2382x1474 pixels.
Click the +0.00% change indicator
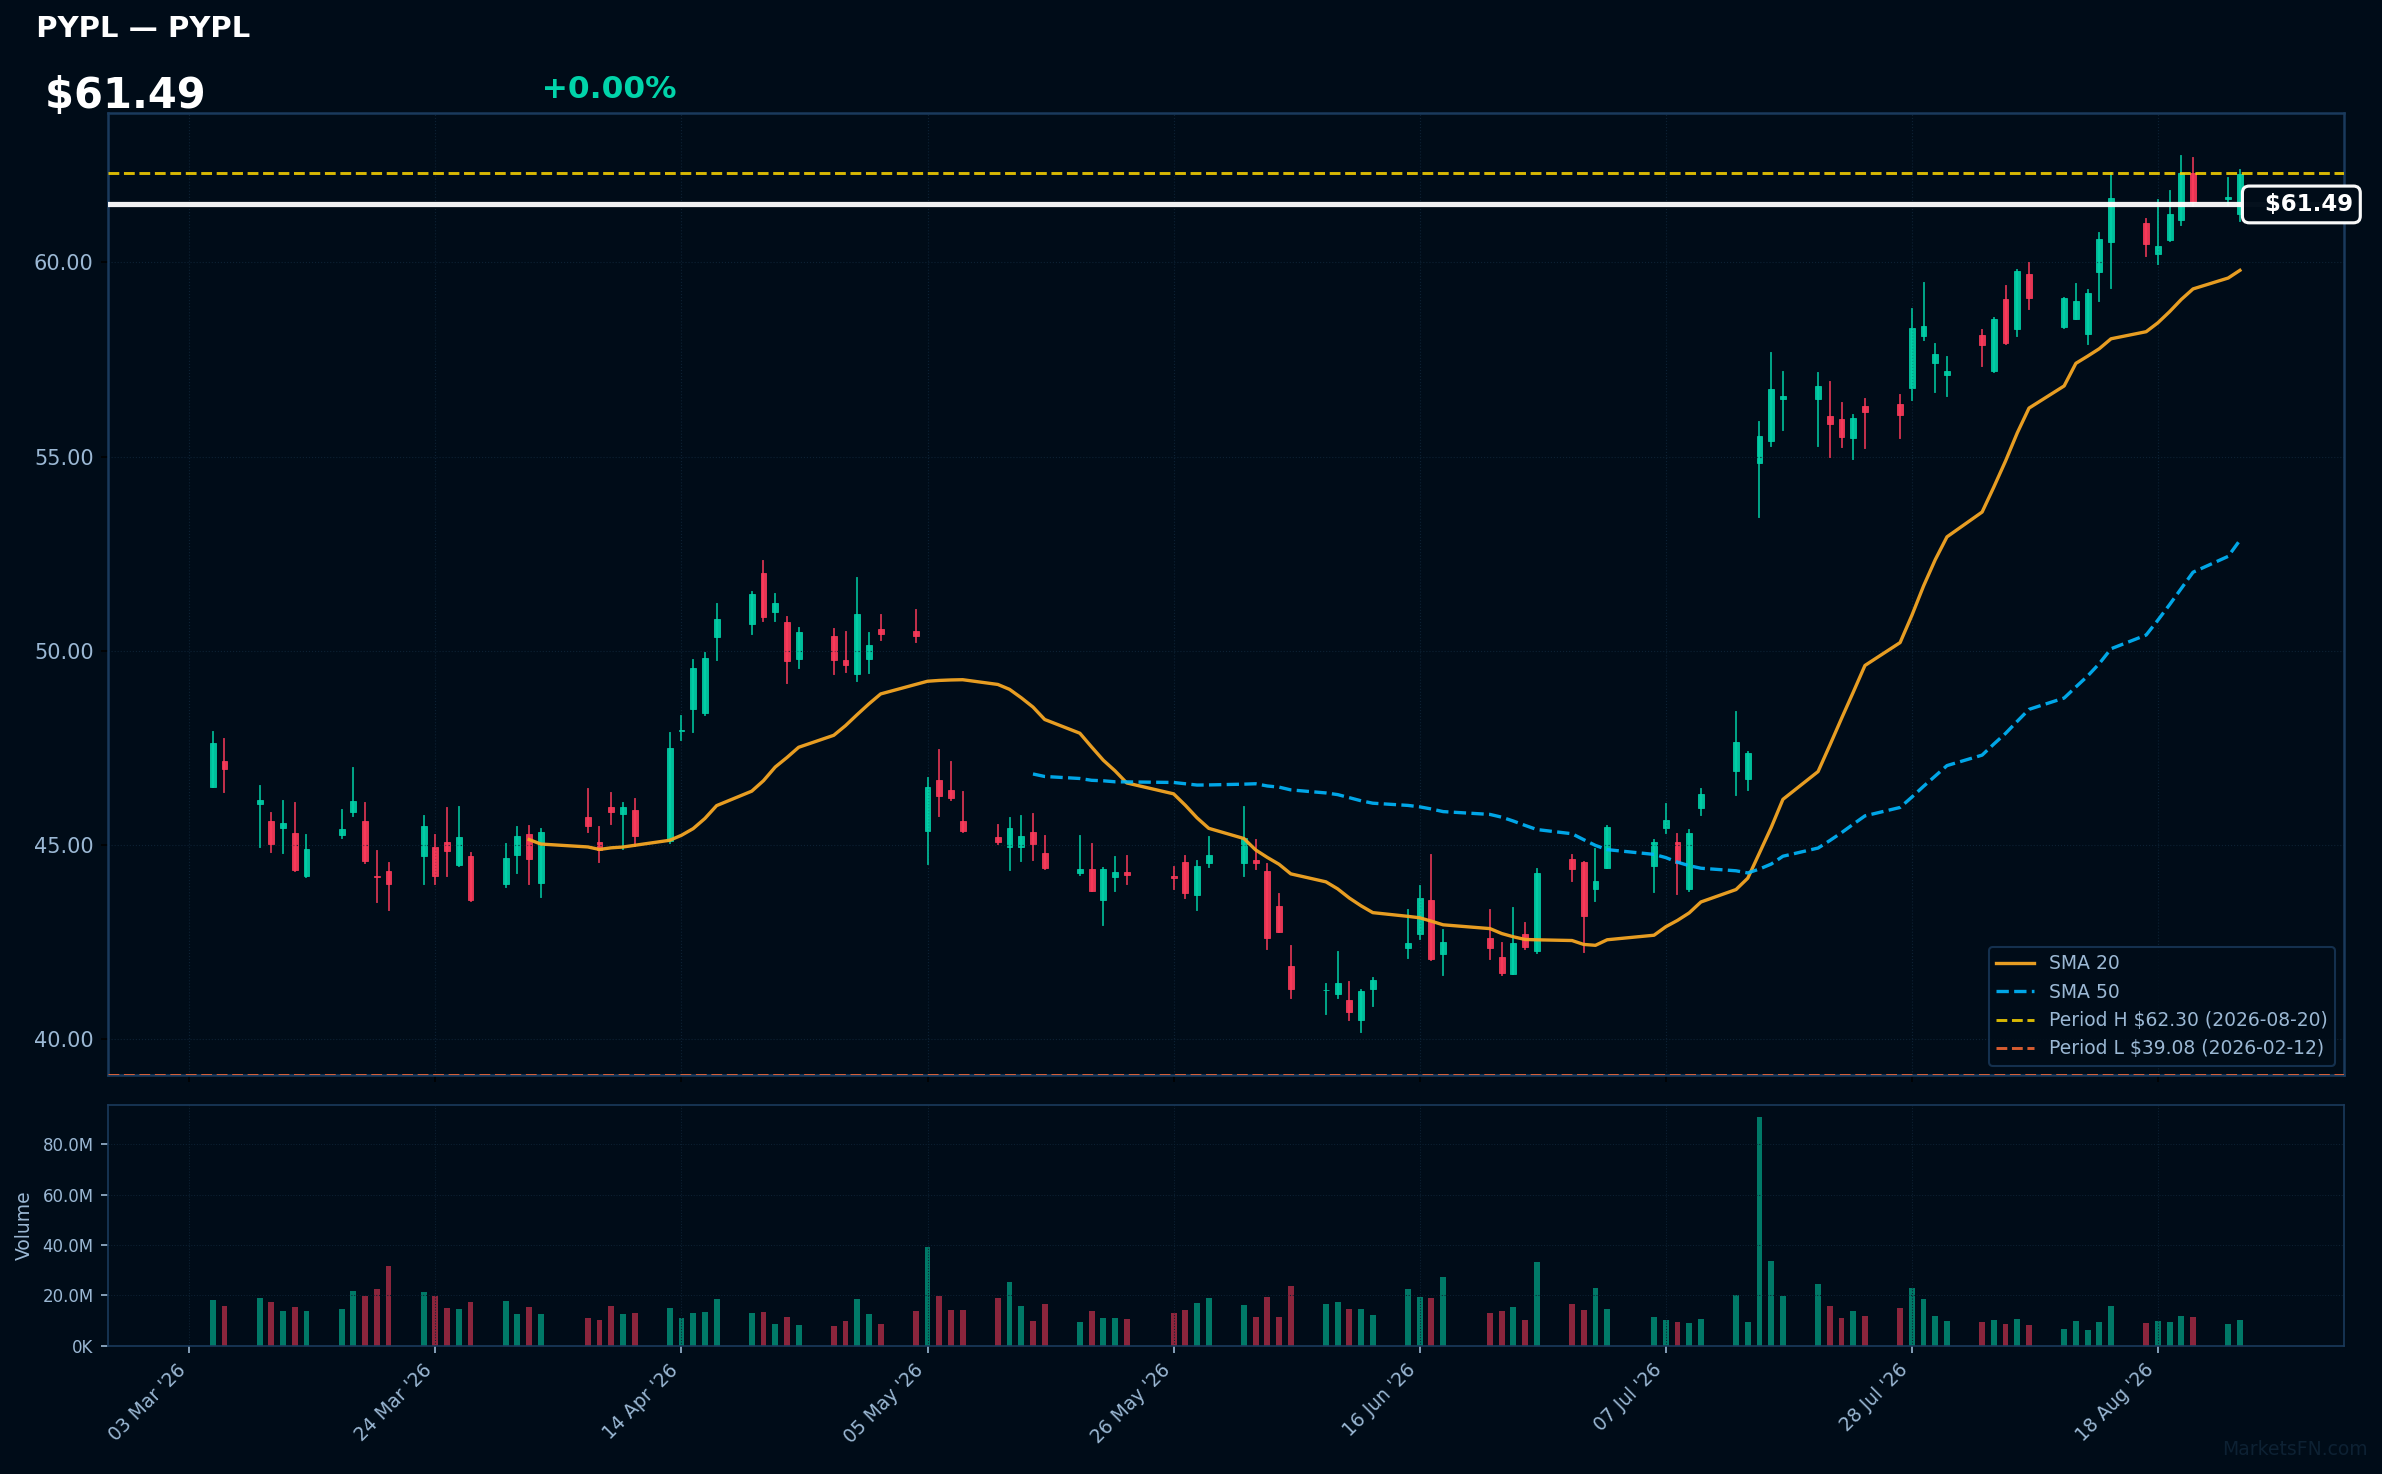click(x=609, y=88)
